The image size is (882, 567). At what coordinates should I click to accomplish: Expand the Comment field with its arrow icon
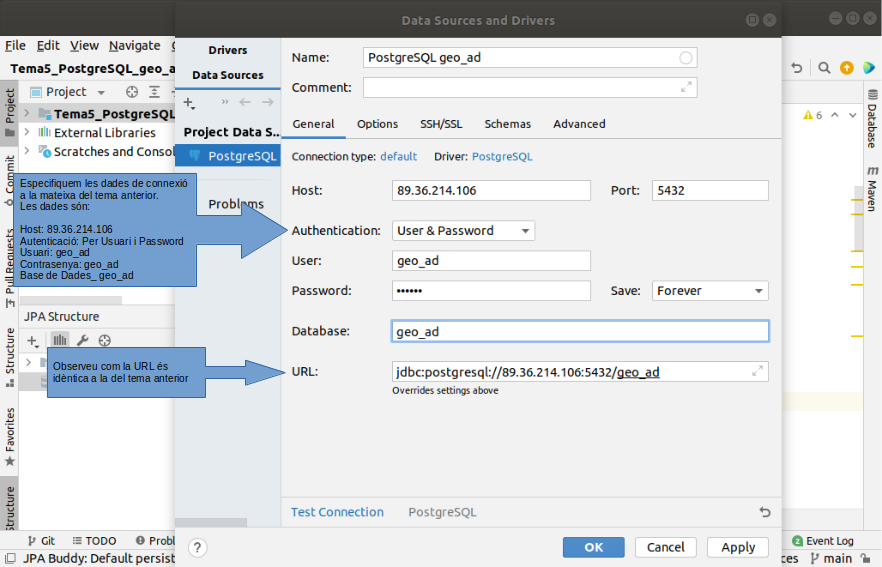click(686, 87)
